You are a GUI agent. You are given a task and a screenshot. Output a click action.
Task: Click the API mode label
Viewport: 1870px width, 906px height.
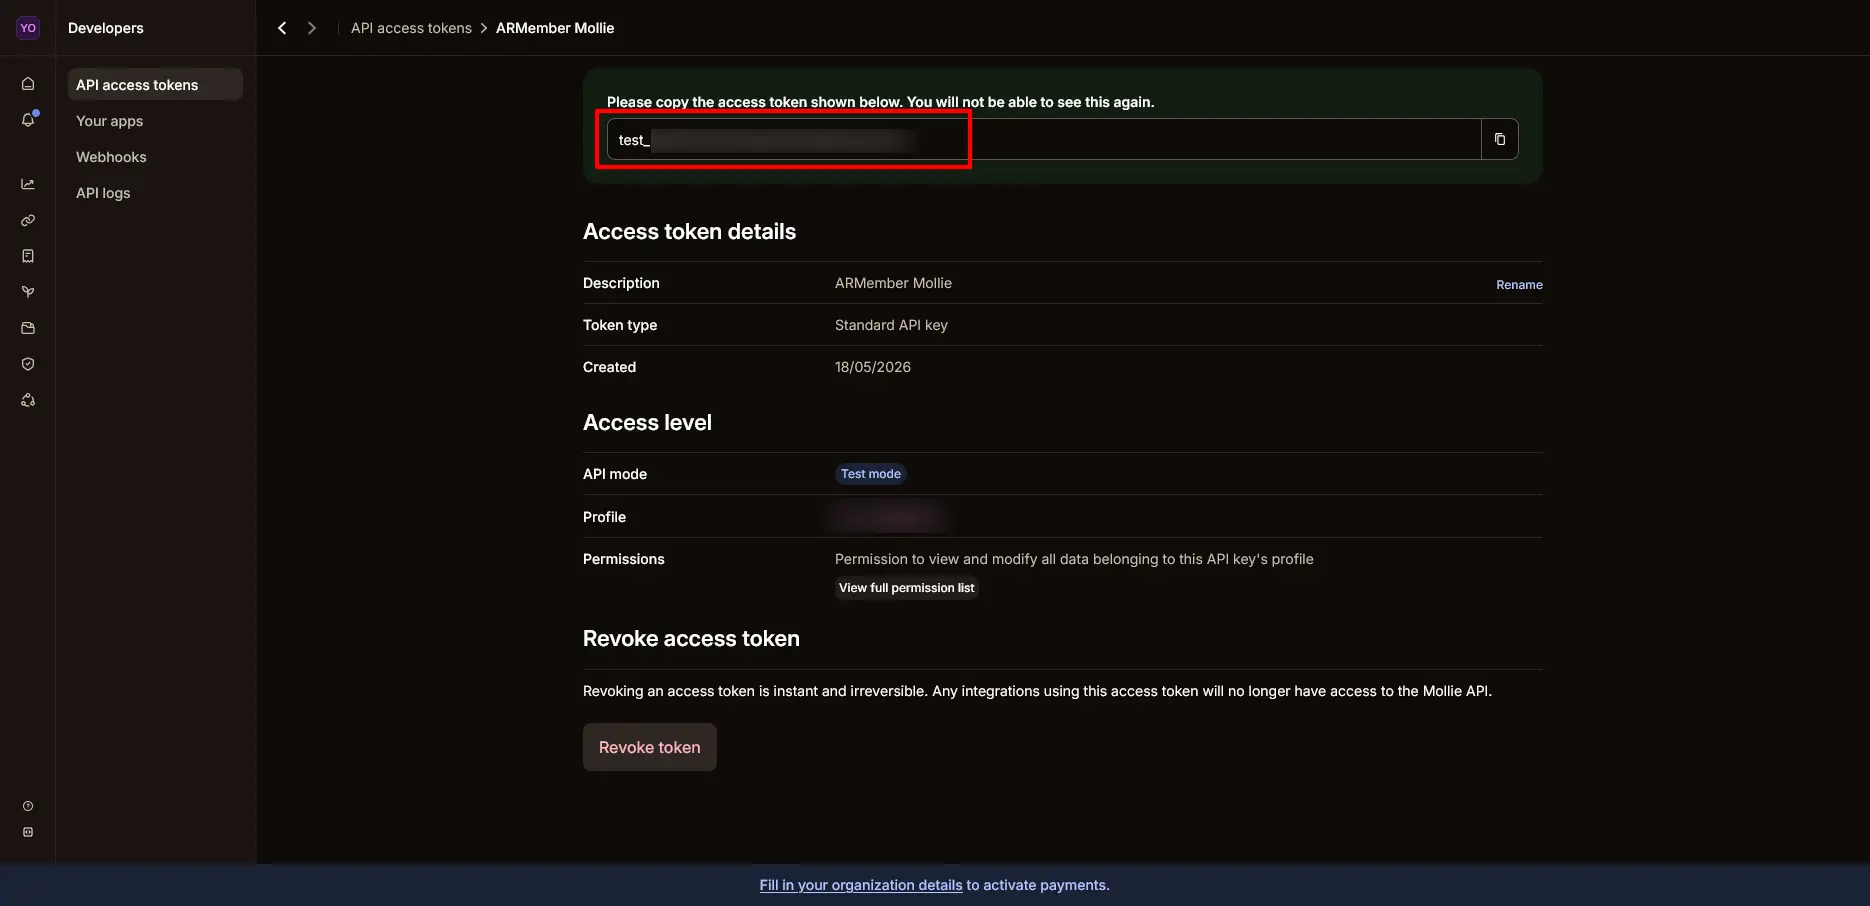[x=615, y=474]
